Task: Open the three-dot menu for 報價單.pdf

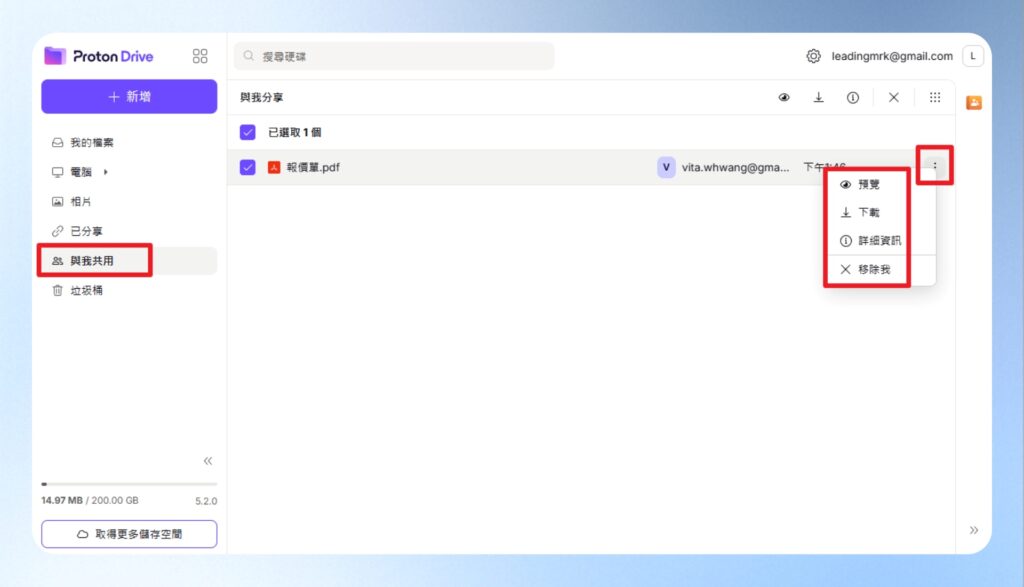Action: click(x=935, y=166)
